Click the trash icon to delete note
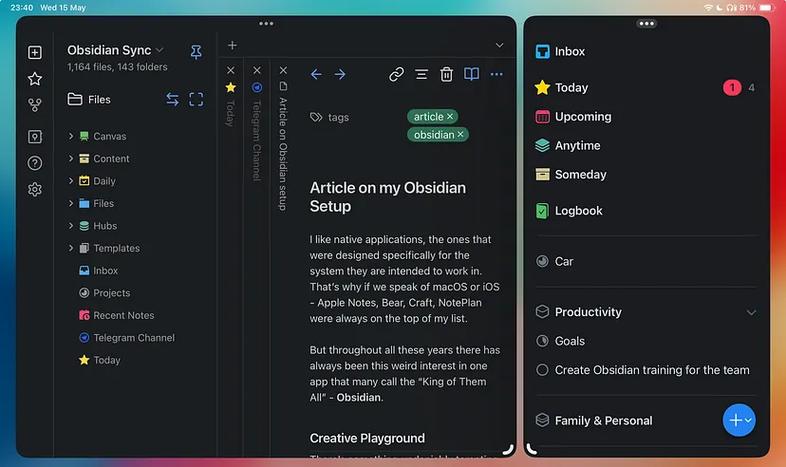The width and height of the screenshot is (786, 467). (446, 74)
